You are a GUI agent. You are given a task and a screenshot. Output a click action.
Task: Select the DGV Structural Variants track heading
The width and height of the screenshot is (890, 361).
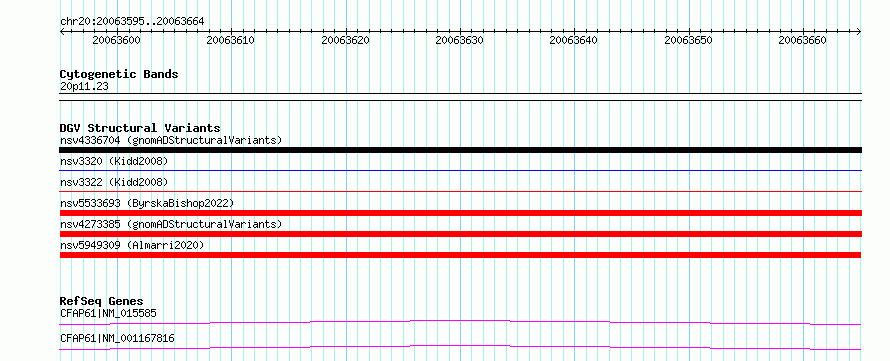click(140, 128)
